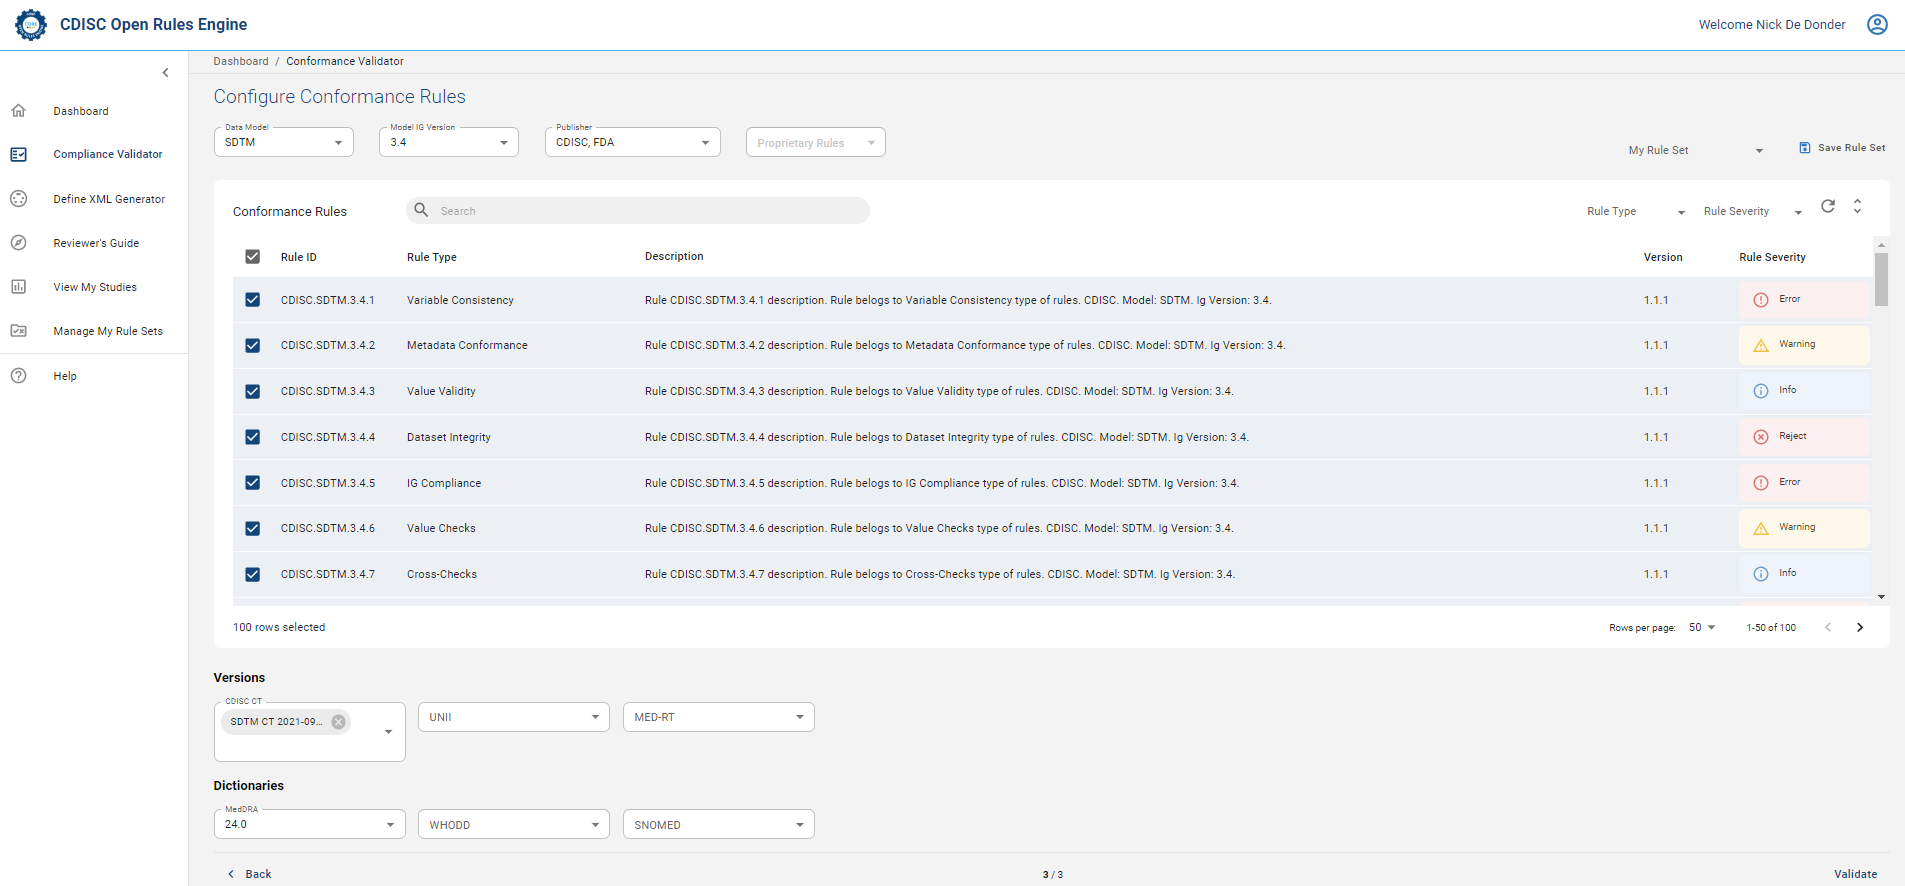Viewport: 1905px width, 886px height.
Task: Go to next page of rules
Action: pos(1860,627)
